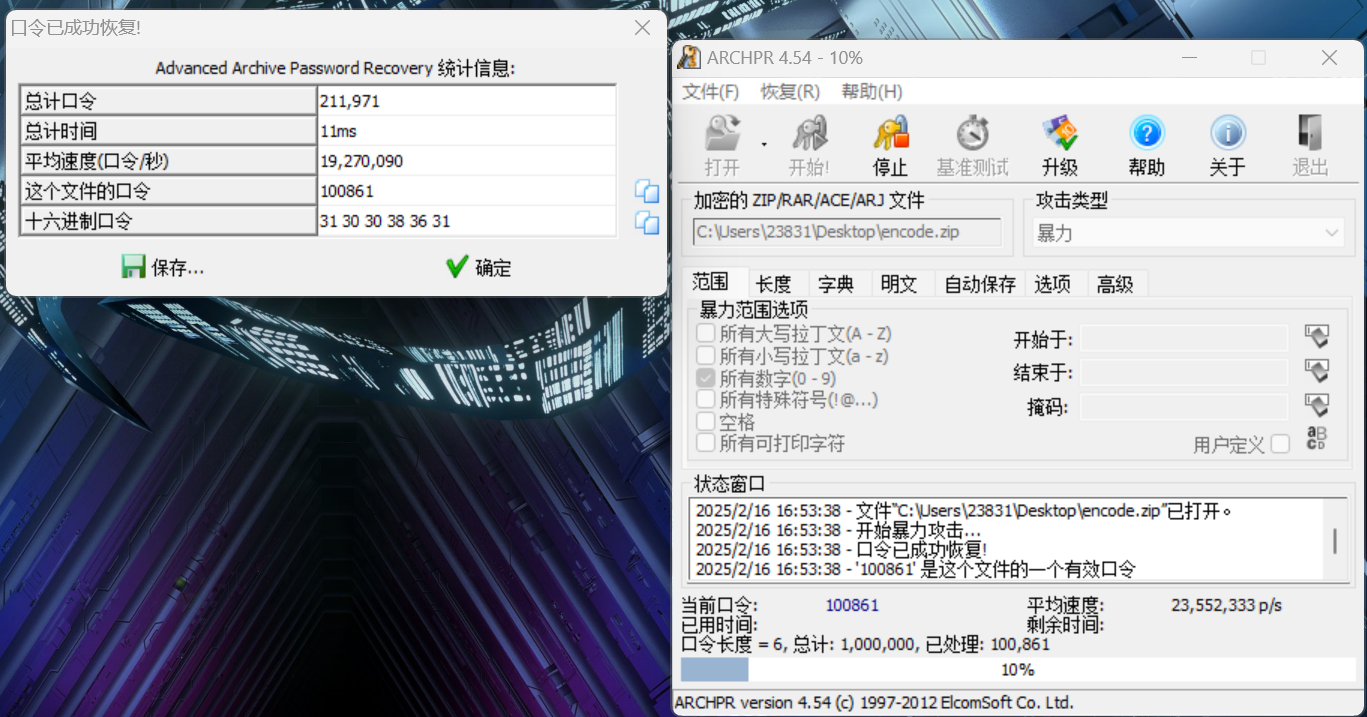Copy the 这个文件的口令 value with copy icon
Viewport: 1367px width, 717px height.
[647, 191]
